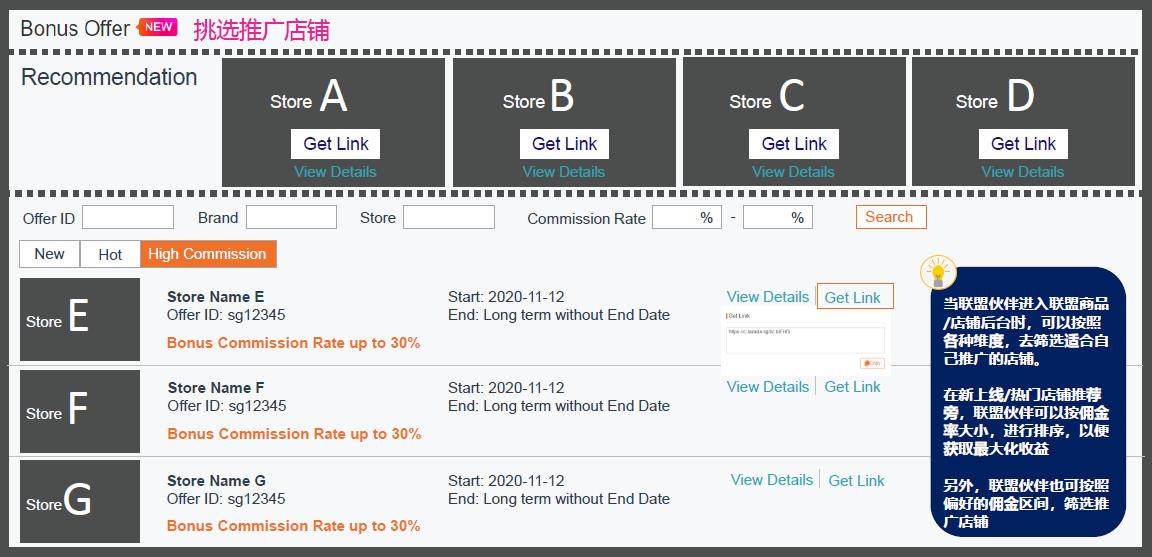The height and width of the screenshot is (557, 1152).
Task: Click Get Link for Store Name G
Action: [856, 480]
